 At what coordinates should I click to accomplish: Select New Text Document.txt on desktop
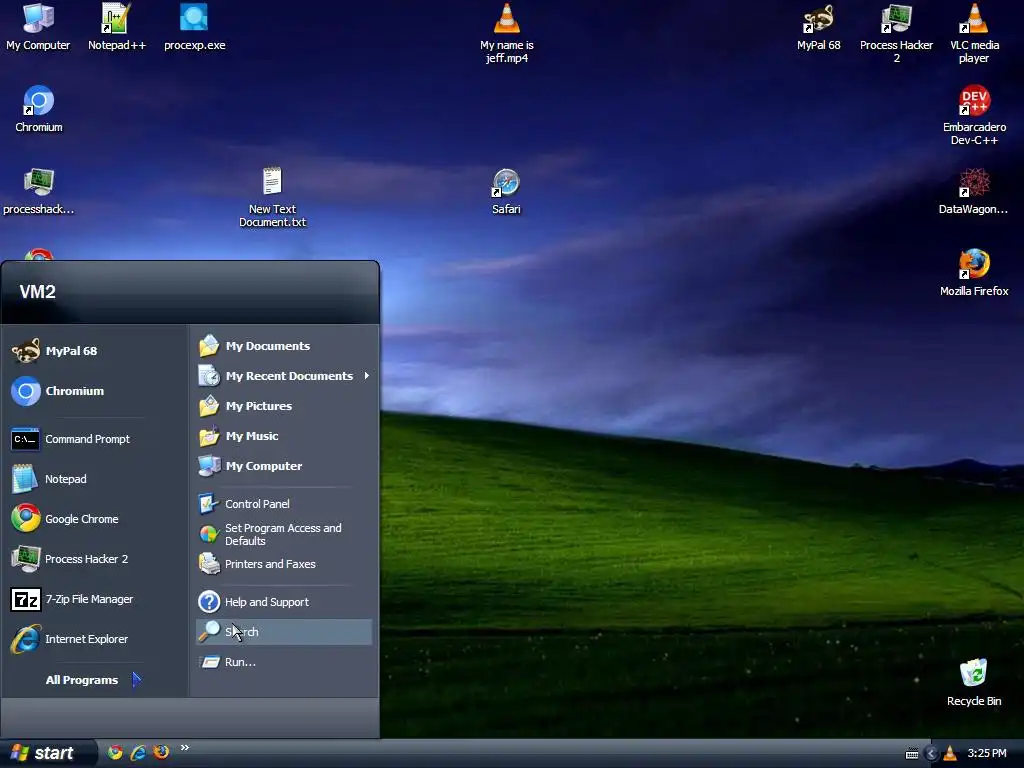click(x=272, y=197)
